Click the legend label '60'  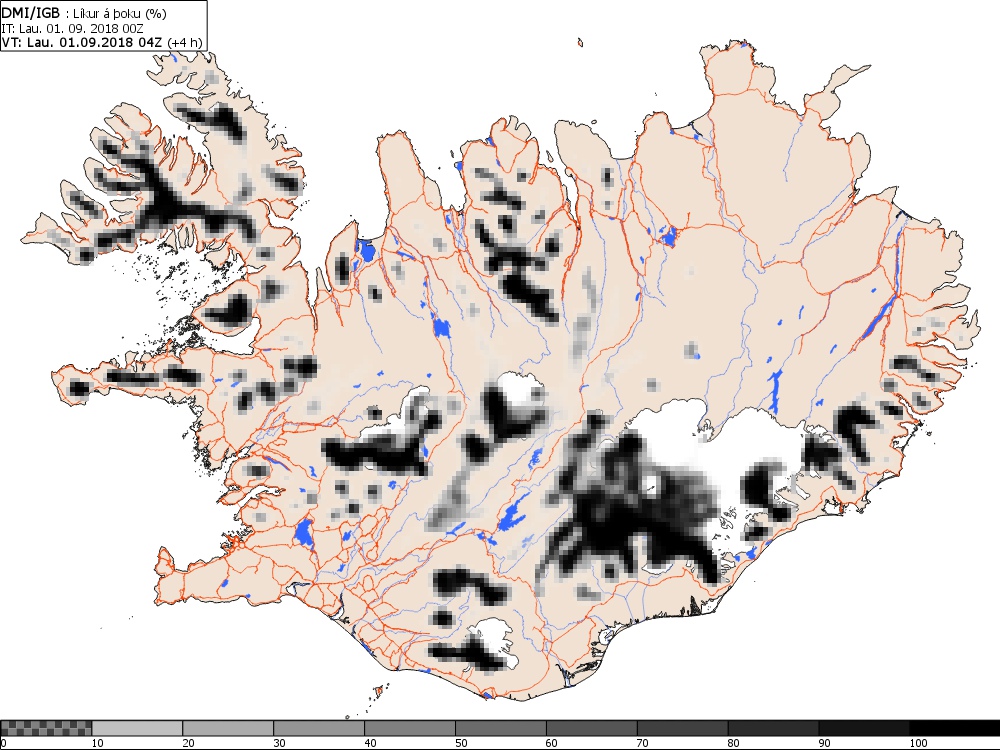click(552, 743)
